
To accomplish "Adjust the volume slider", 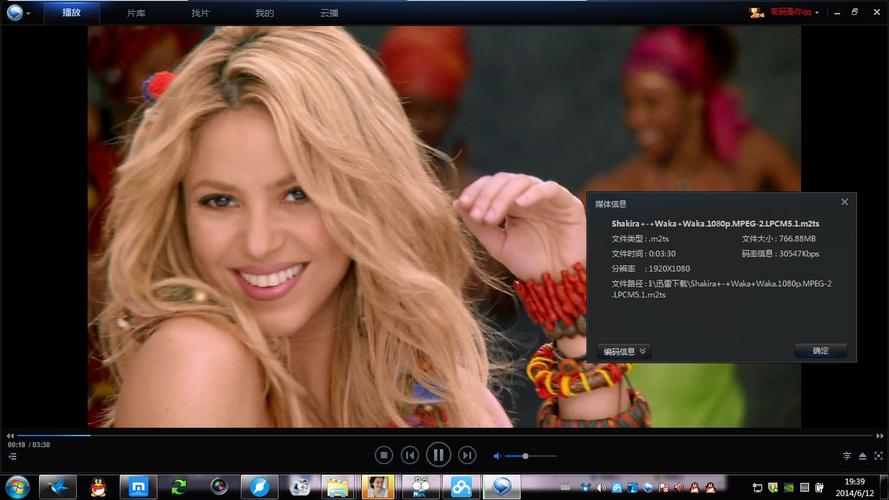I will pos(525,456).
